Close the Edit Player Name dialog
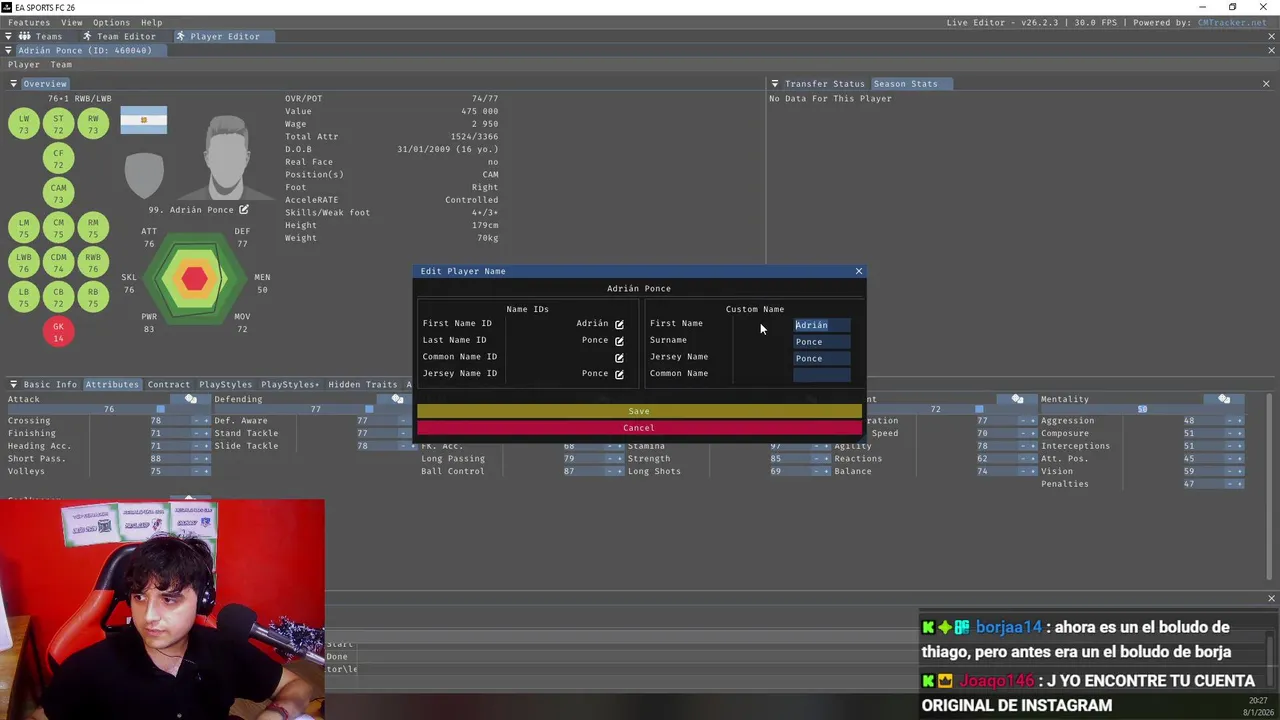 (x=858, y=271)
